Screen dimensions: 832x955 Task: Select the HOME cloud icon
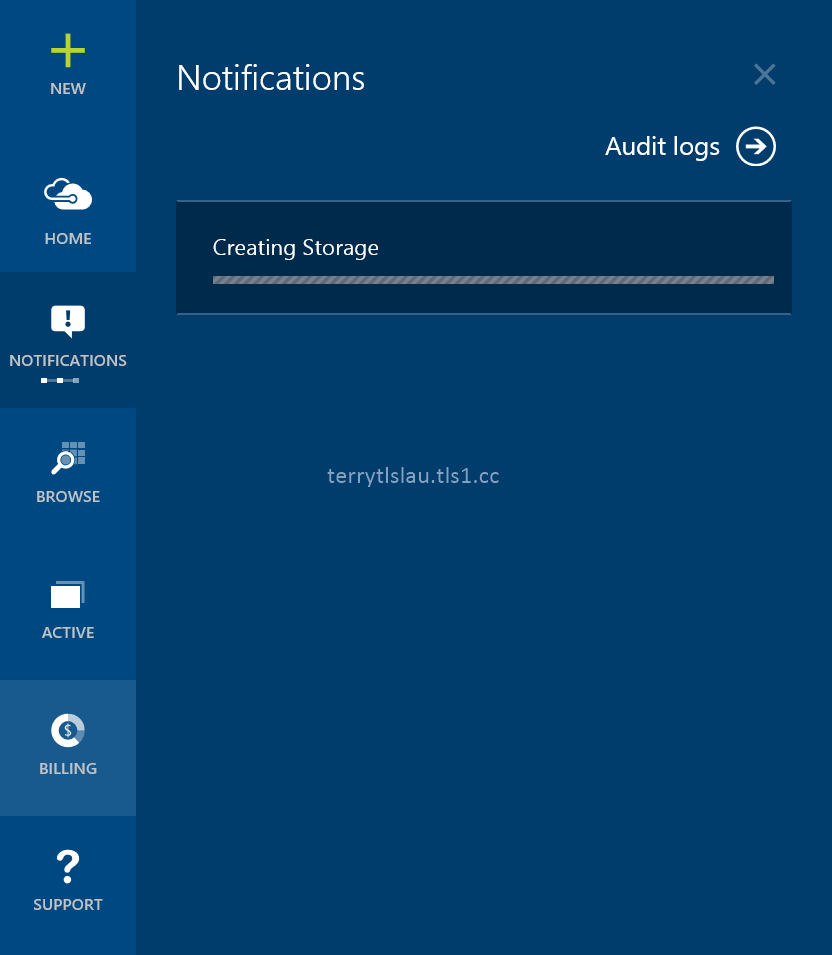click(x=67, y=193)
